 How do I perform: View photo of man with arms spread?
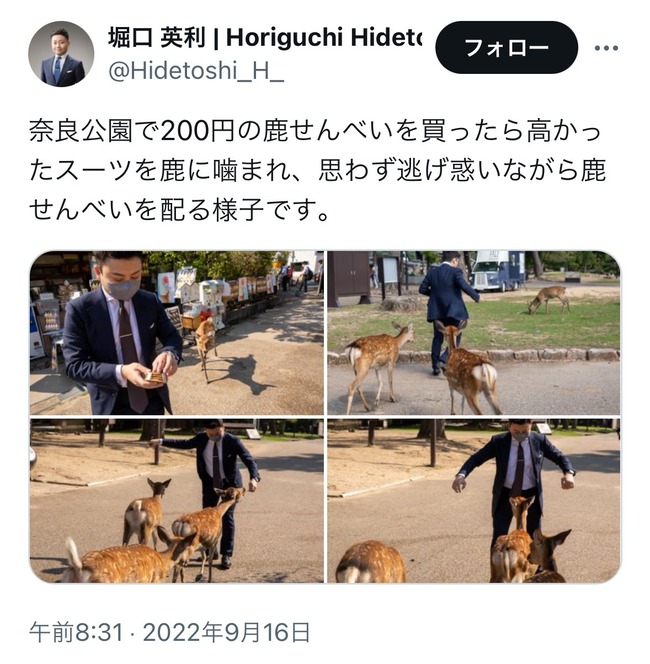click(x=473, y=501)
